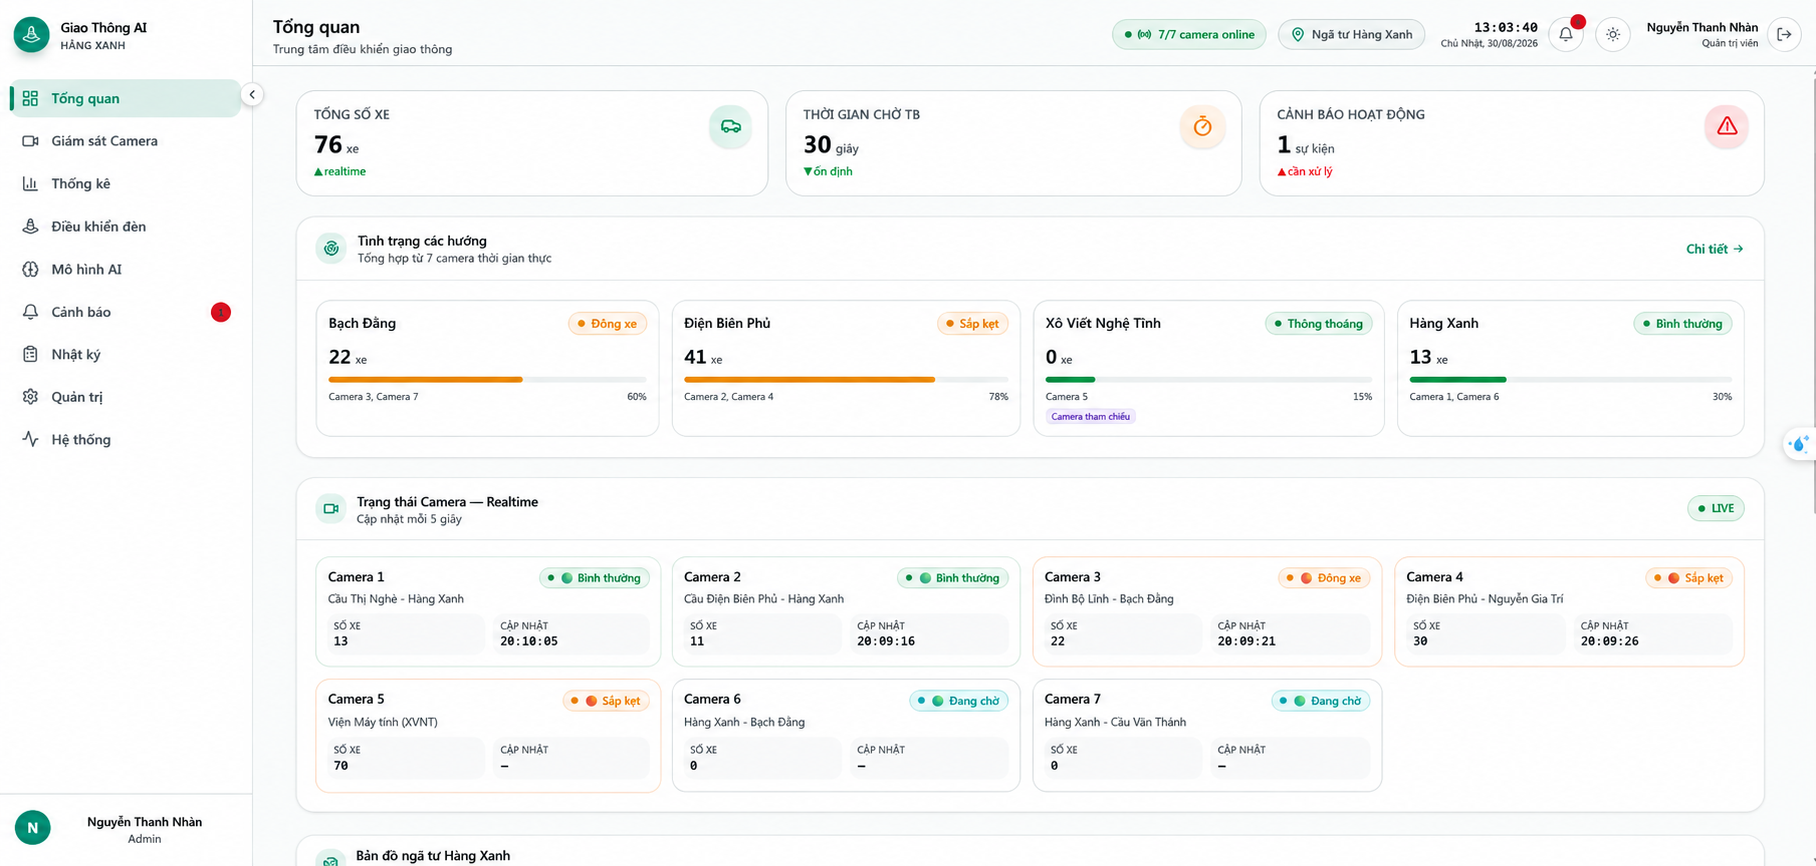Click the Đông xe badge on Bạch Đằng card

coord(608,324)
